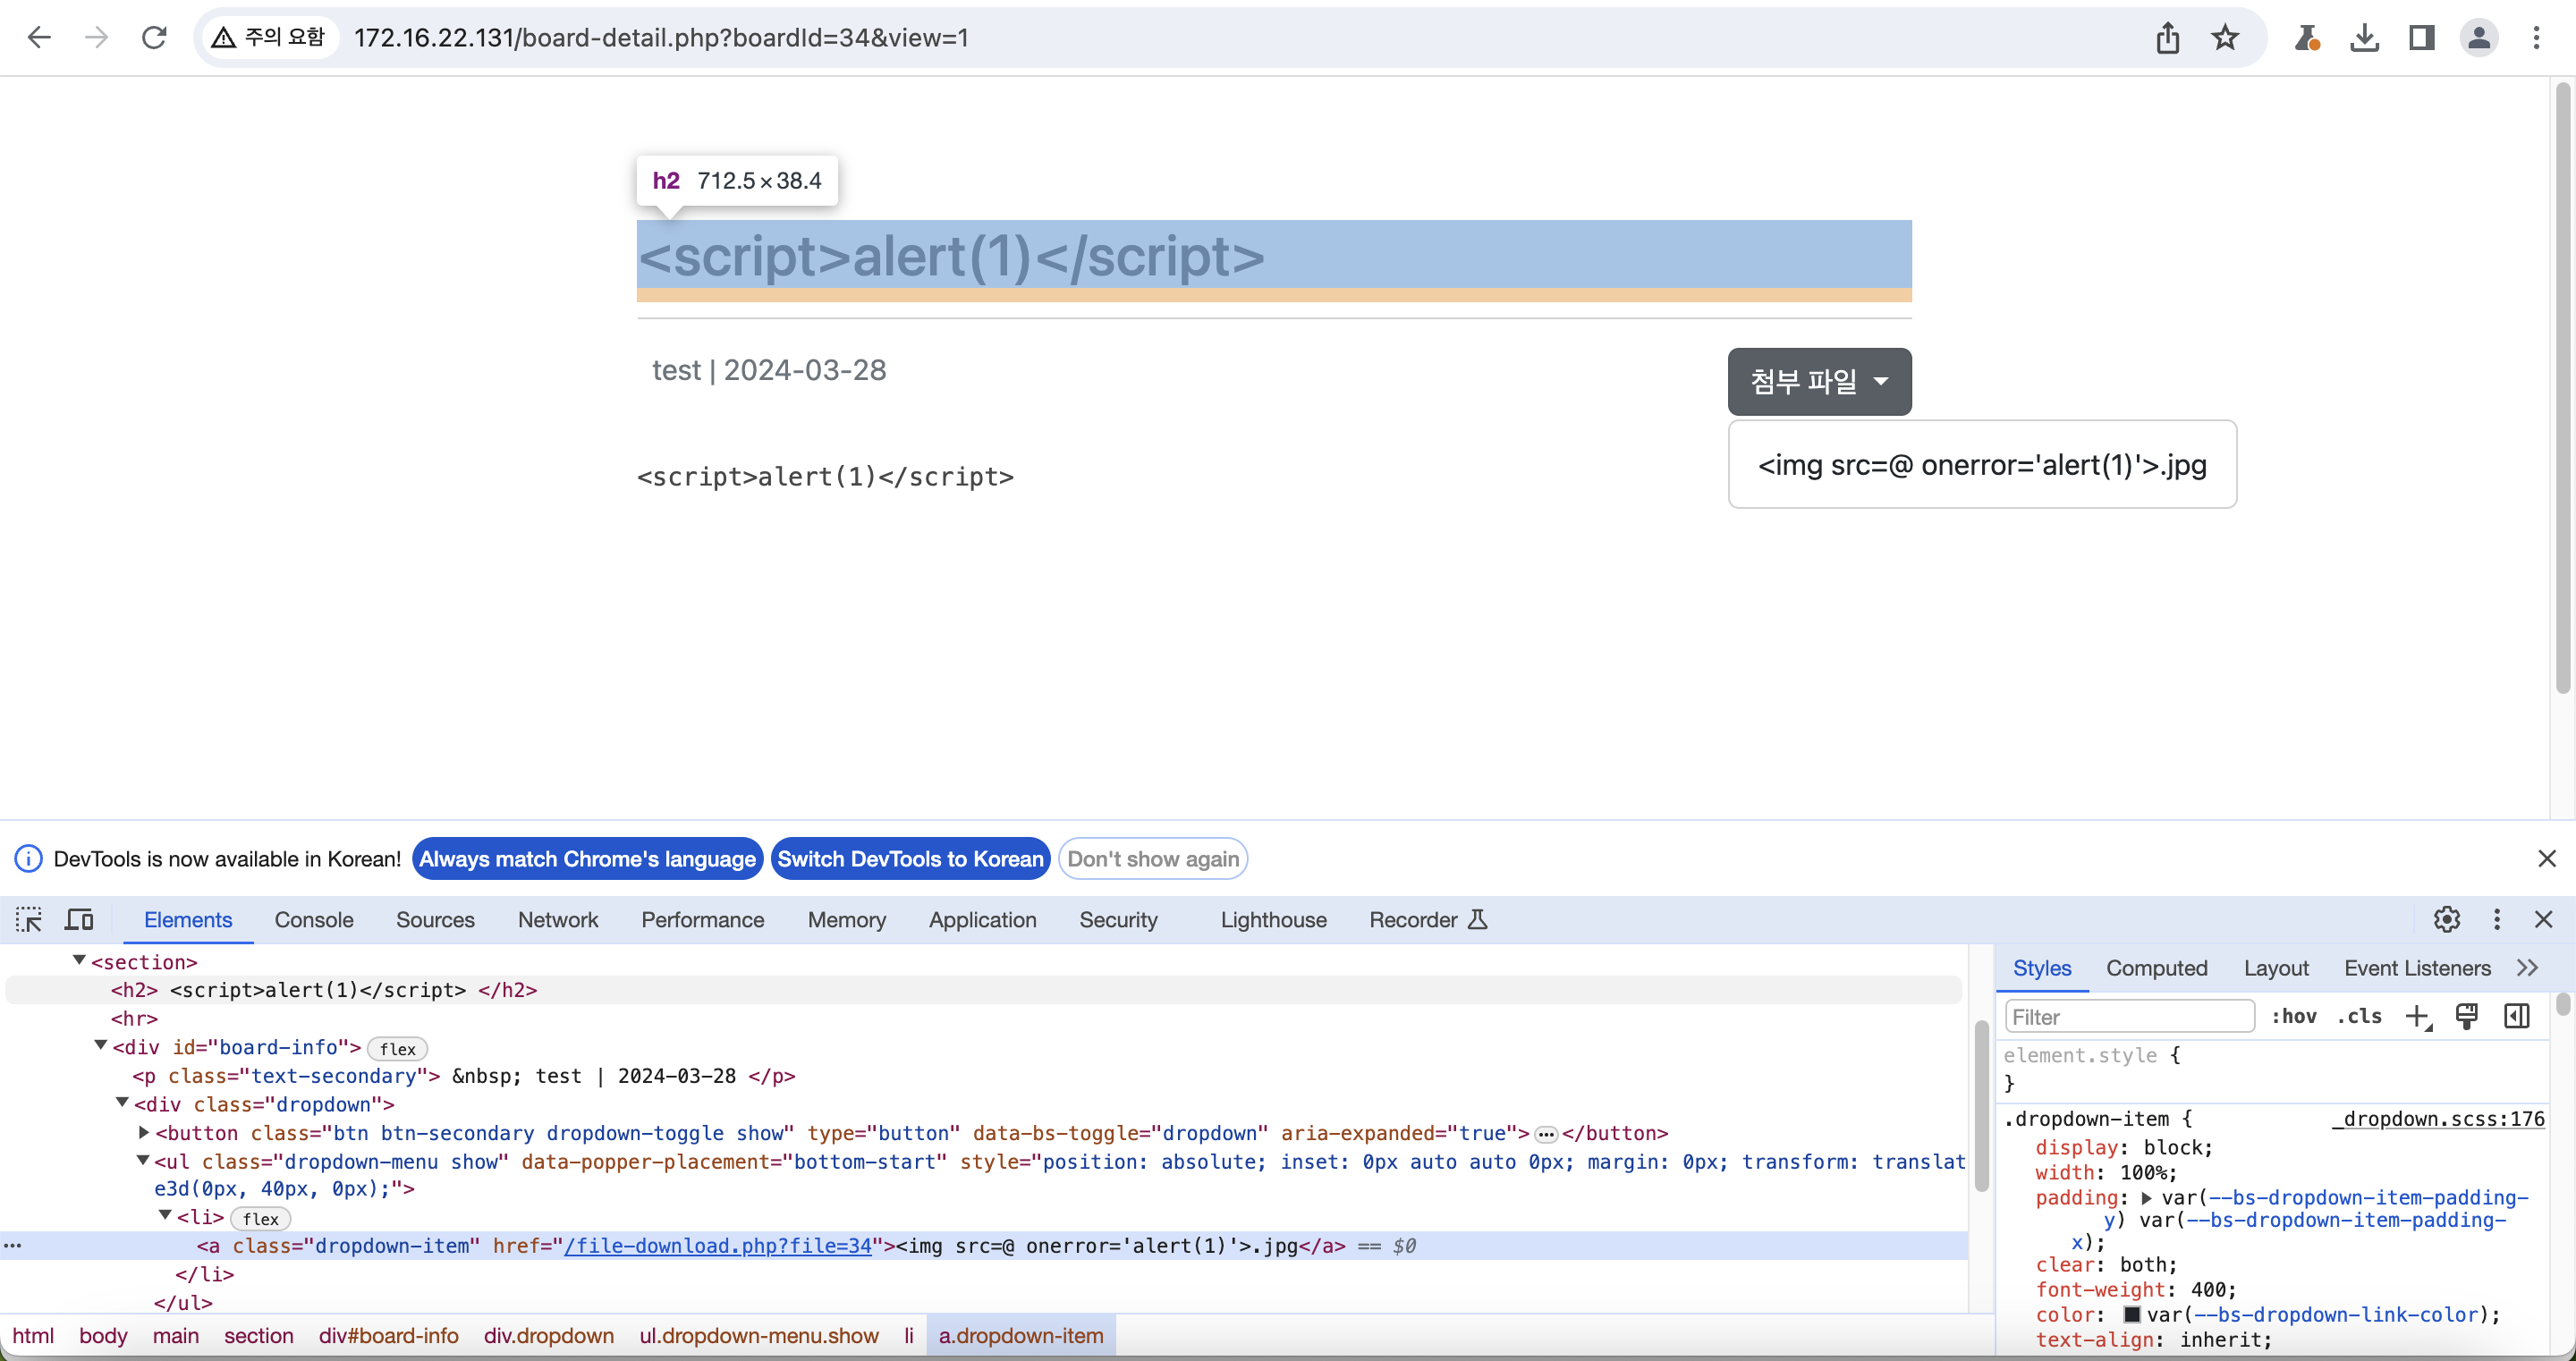Collapse the li node
The image size is (2576, 1361).
tap(166, 1215)
